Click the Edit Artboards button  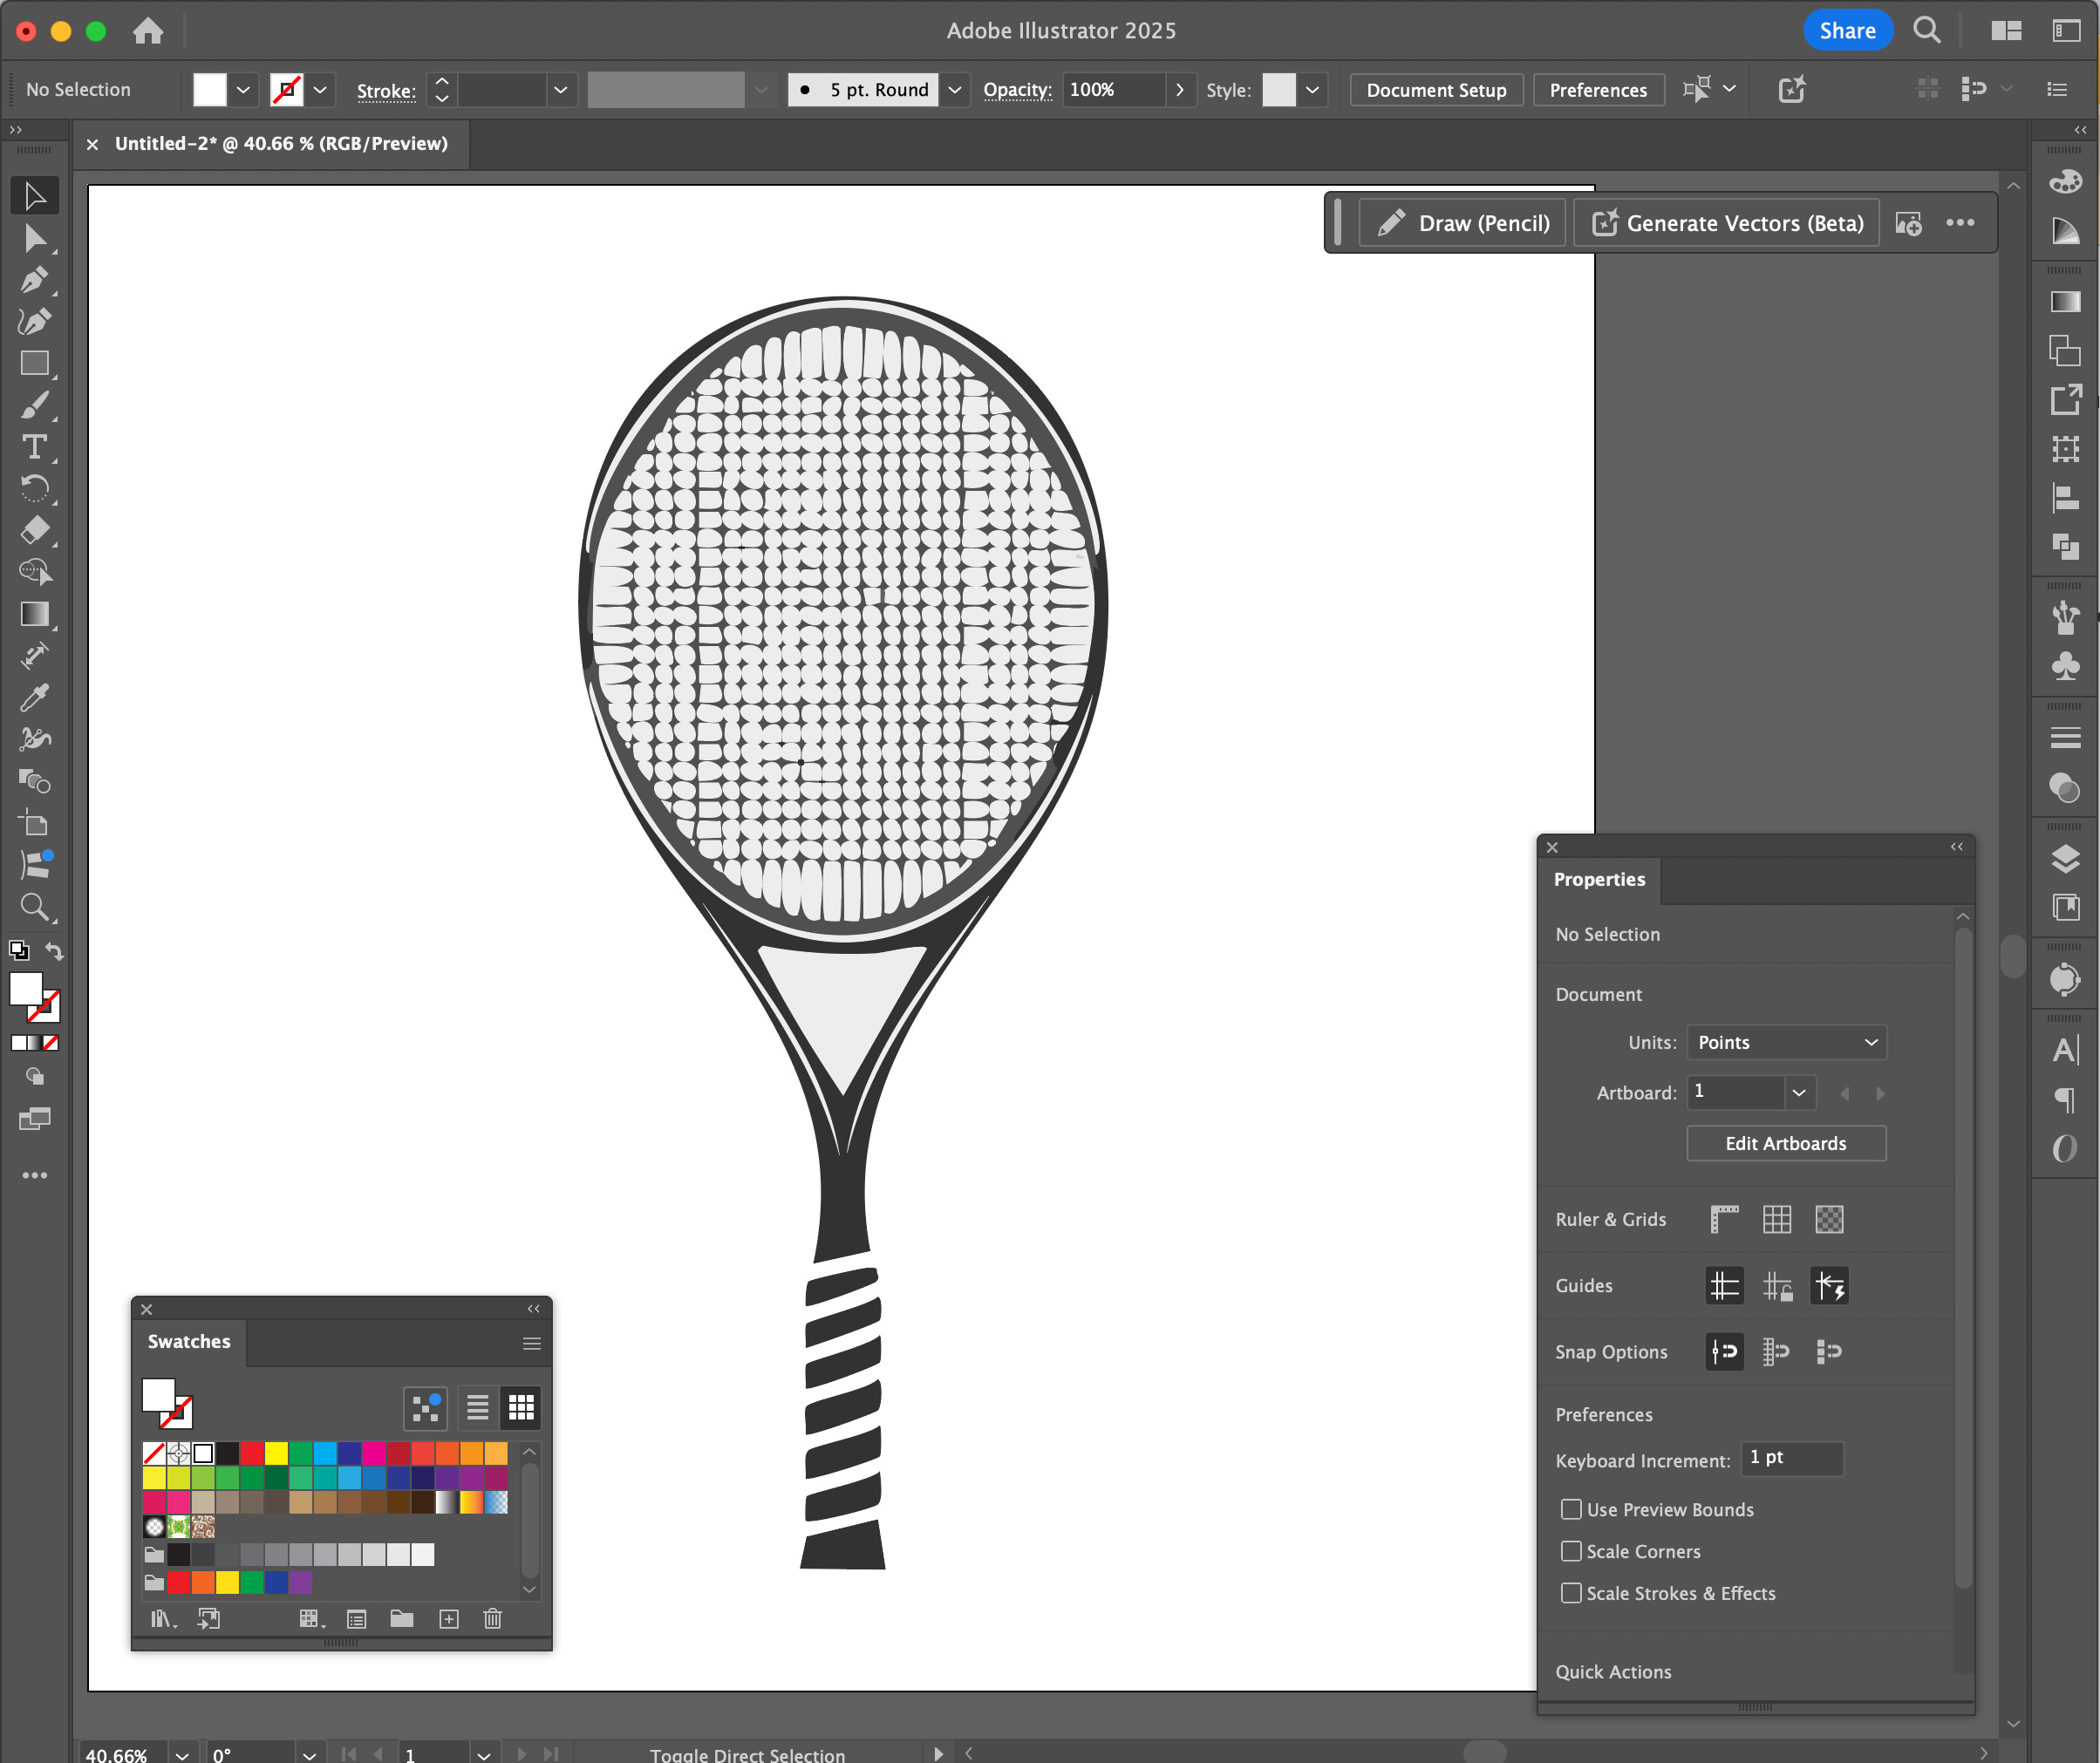[1786, 1143]
